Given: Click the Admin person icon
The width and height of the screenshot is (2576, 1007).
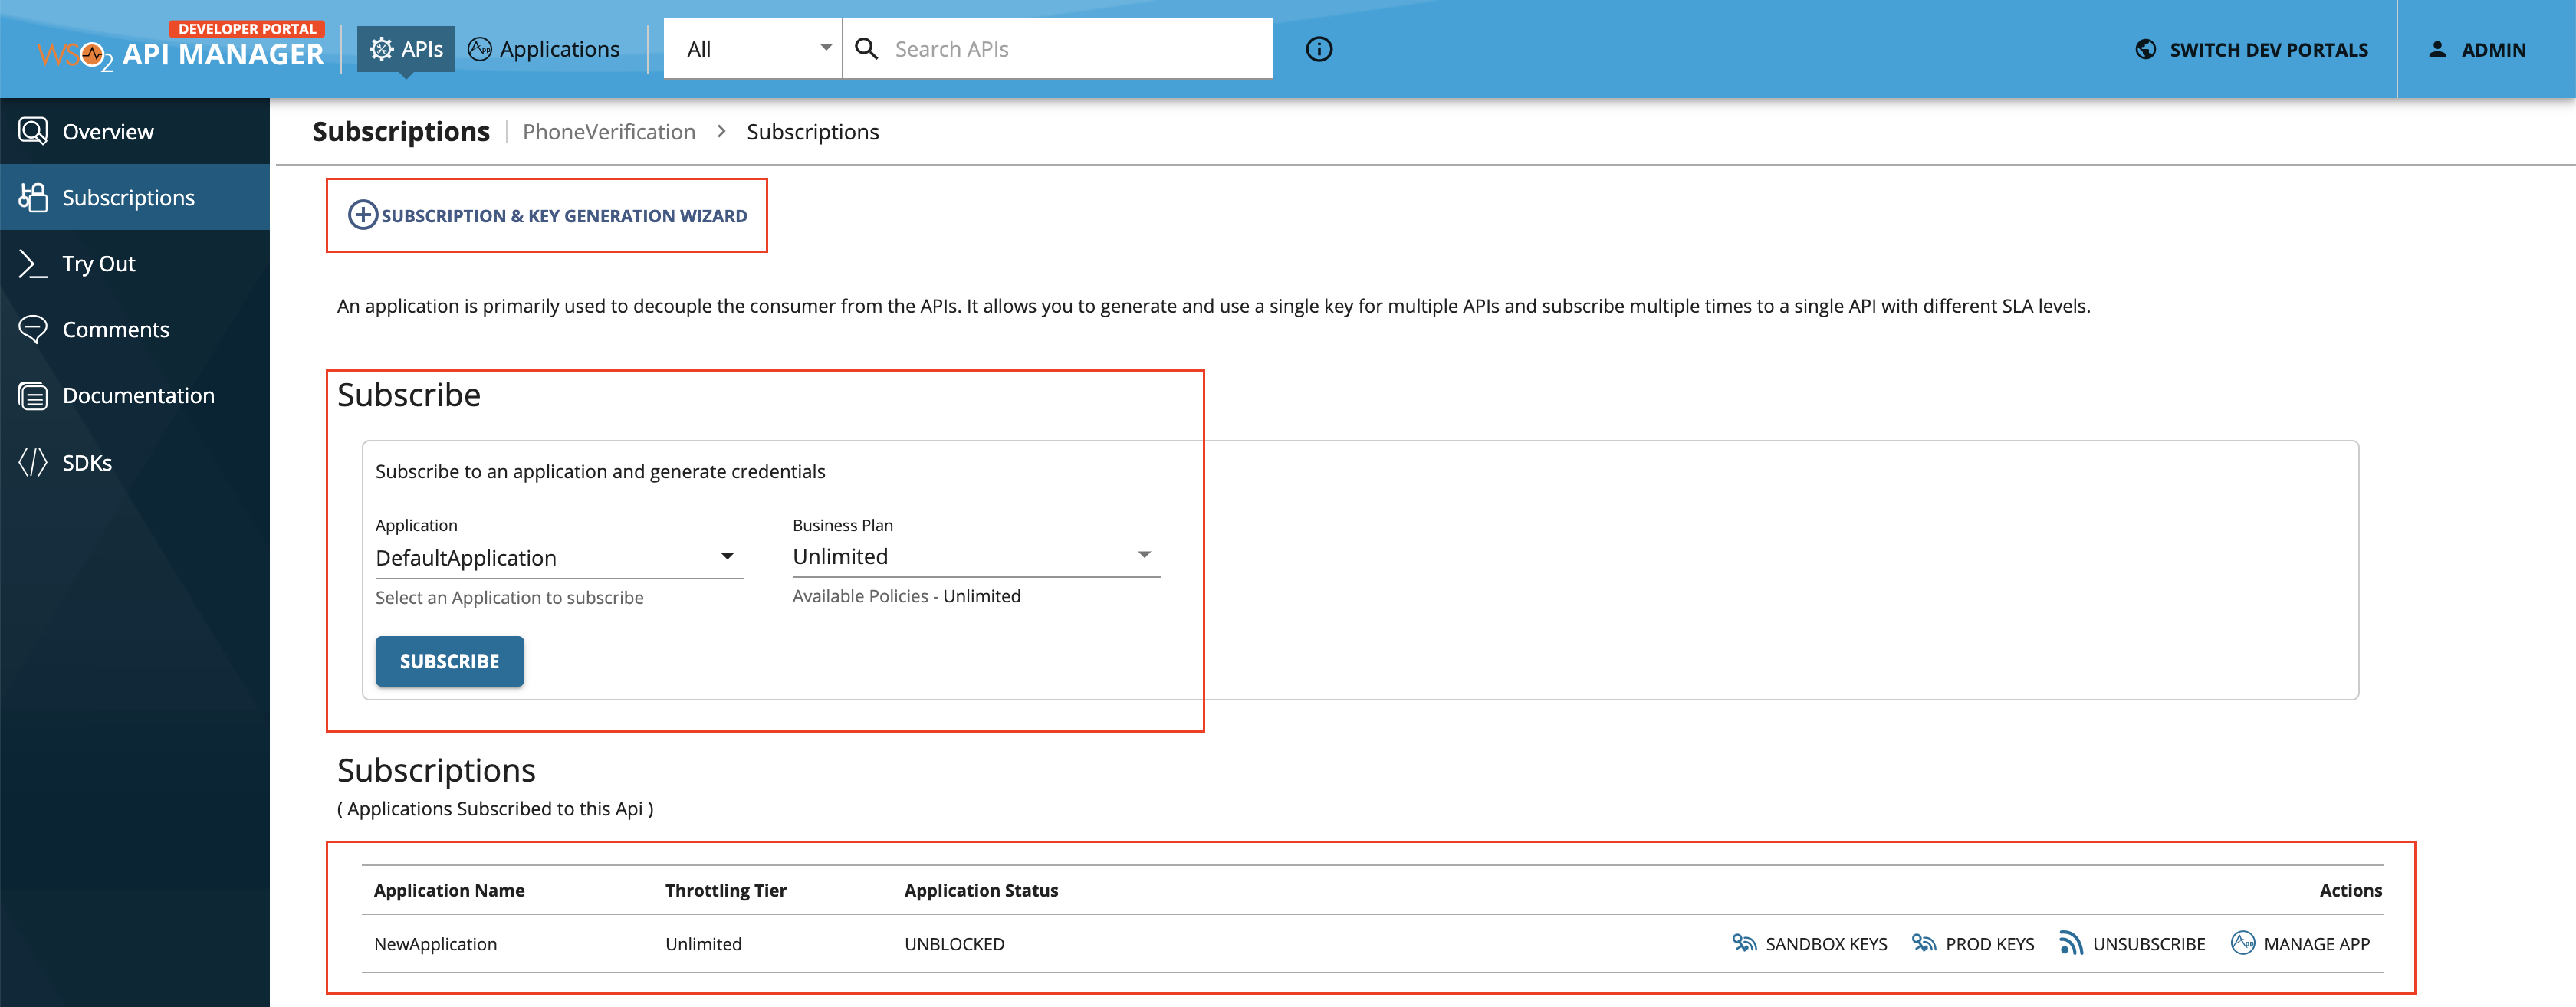Looking at the screenshot, I should (2437, 49).
